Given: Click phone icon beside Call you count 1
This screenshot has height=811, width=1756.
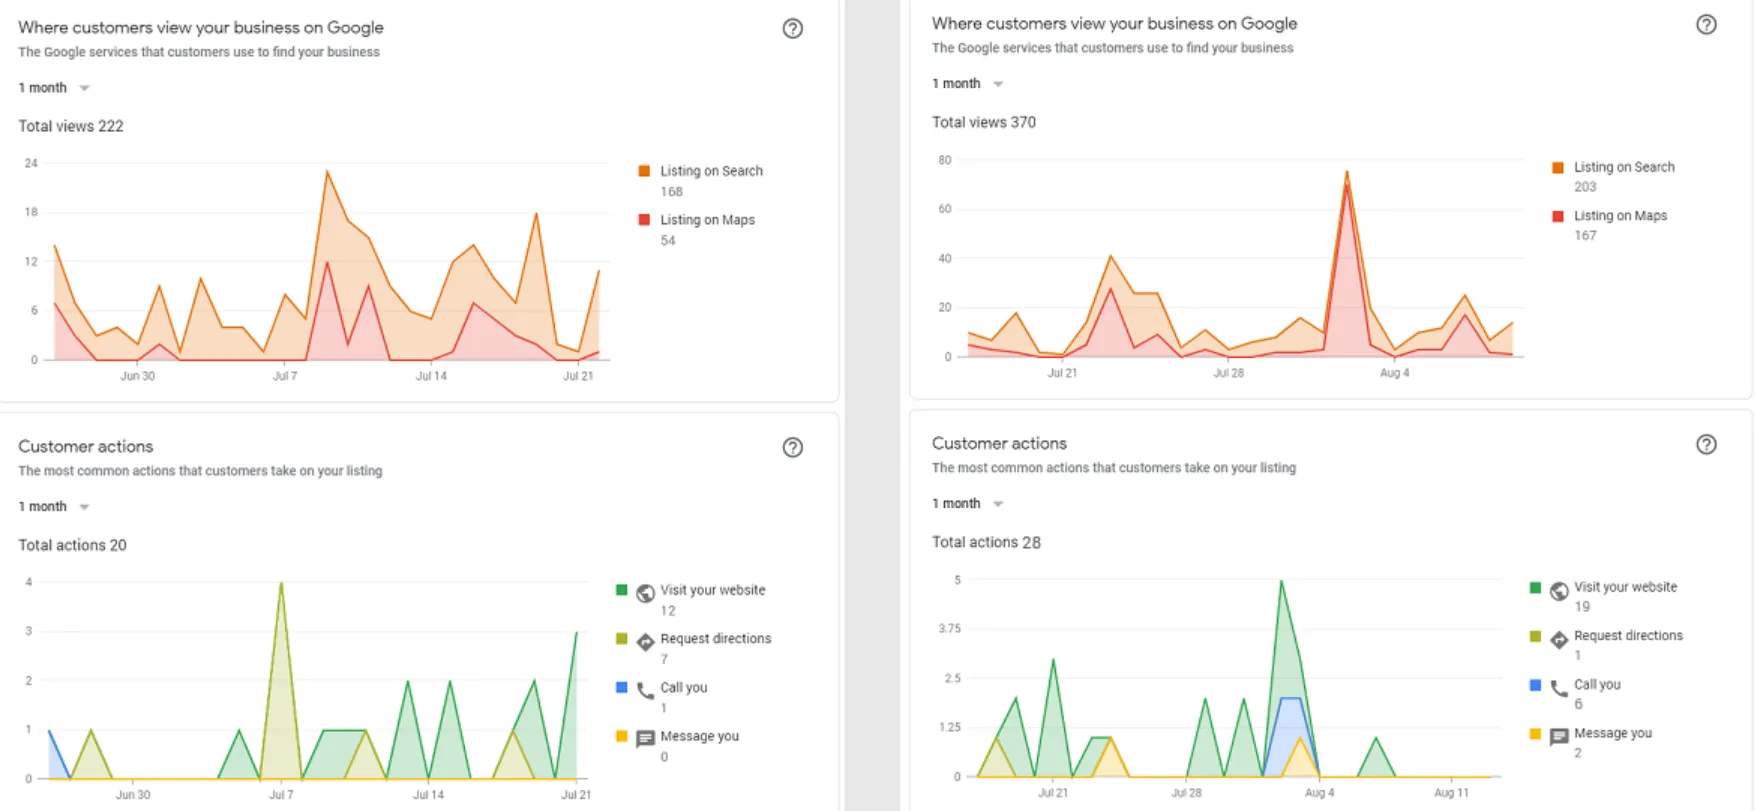Looking at the screenshot, I should coord(645,690).
